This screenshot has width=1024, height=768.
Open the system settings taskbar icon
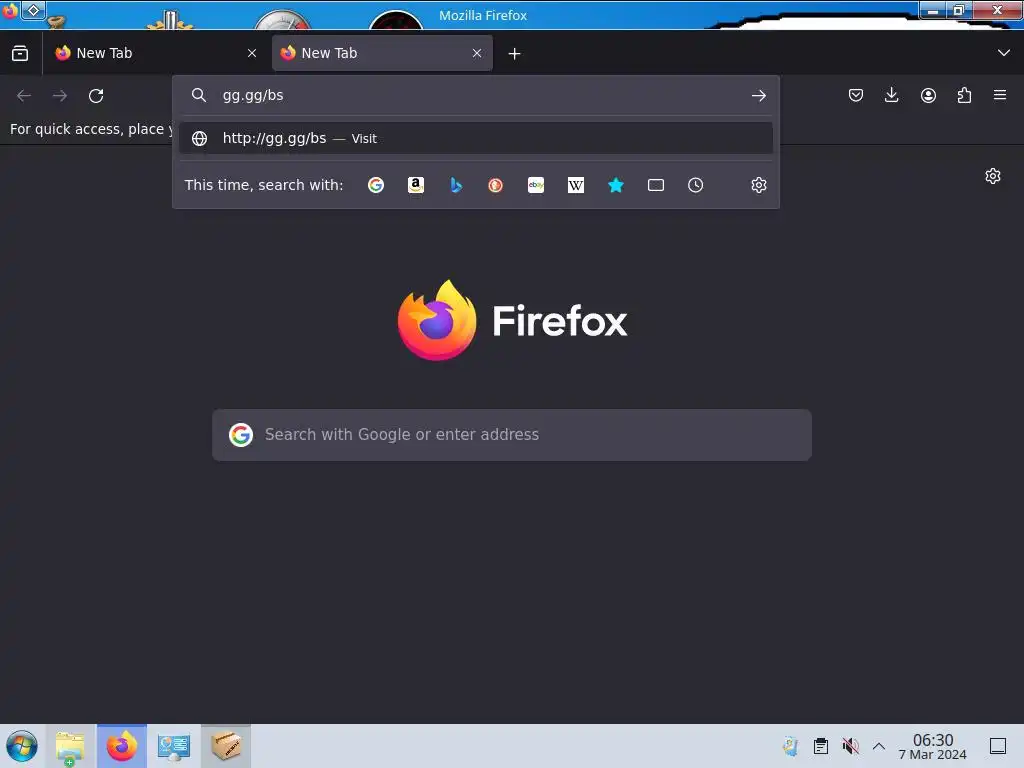(174, 746)
